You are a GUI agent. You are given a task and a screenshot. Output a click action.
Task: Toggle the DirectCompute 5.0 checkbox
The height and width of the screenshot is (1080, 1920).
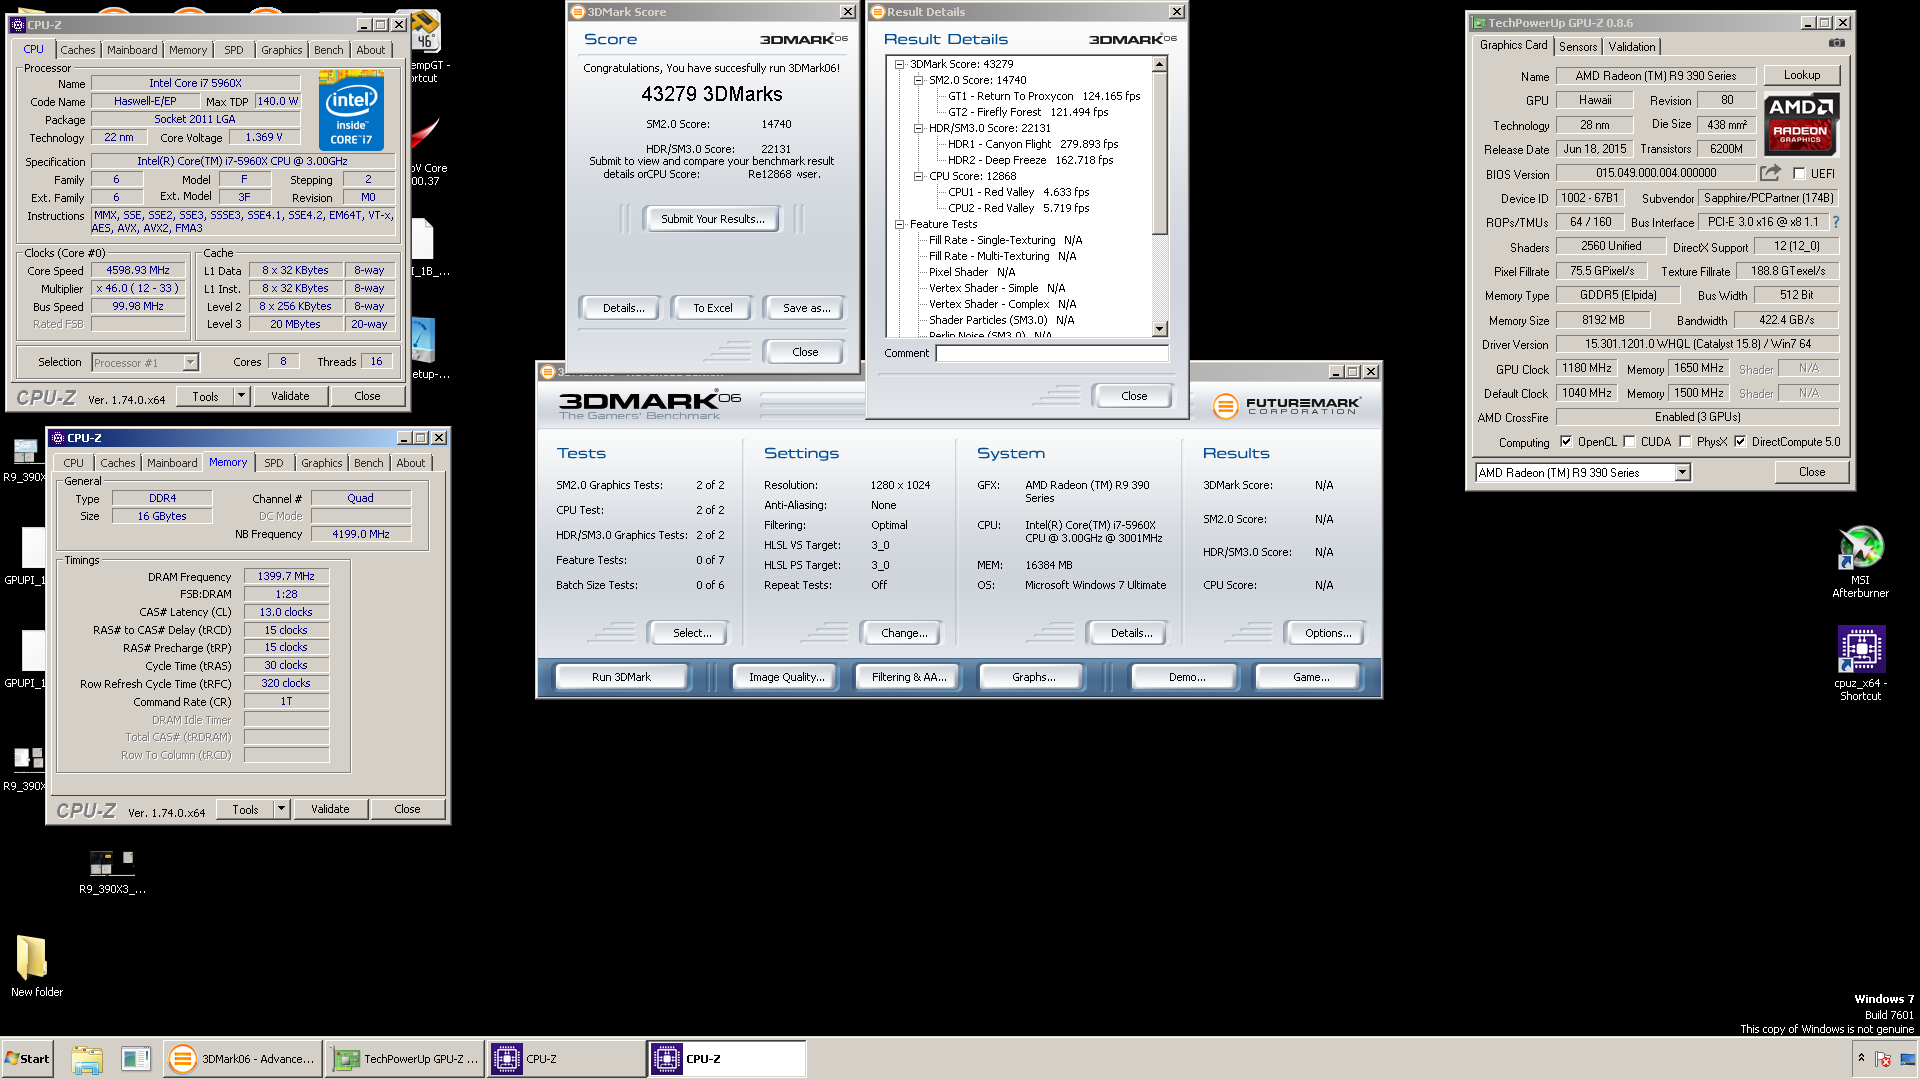pyautogui.click(x=1740, y=441)
